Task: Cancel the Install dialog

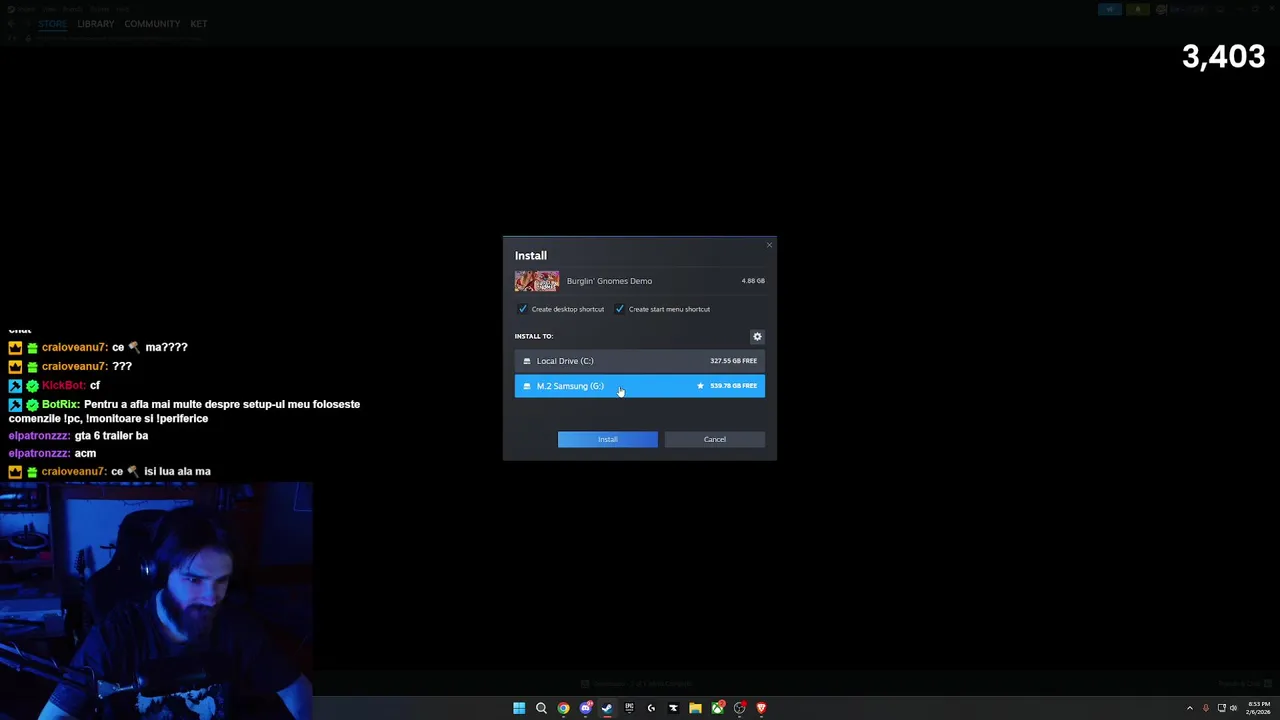Action: pyautogui.click(x=715, y=439)
